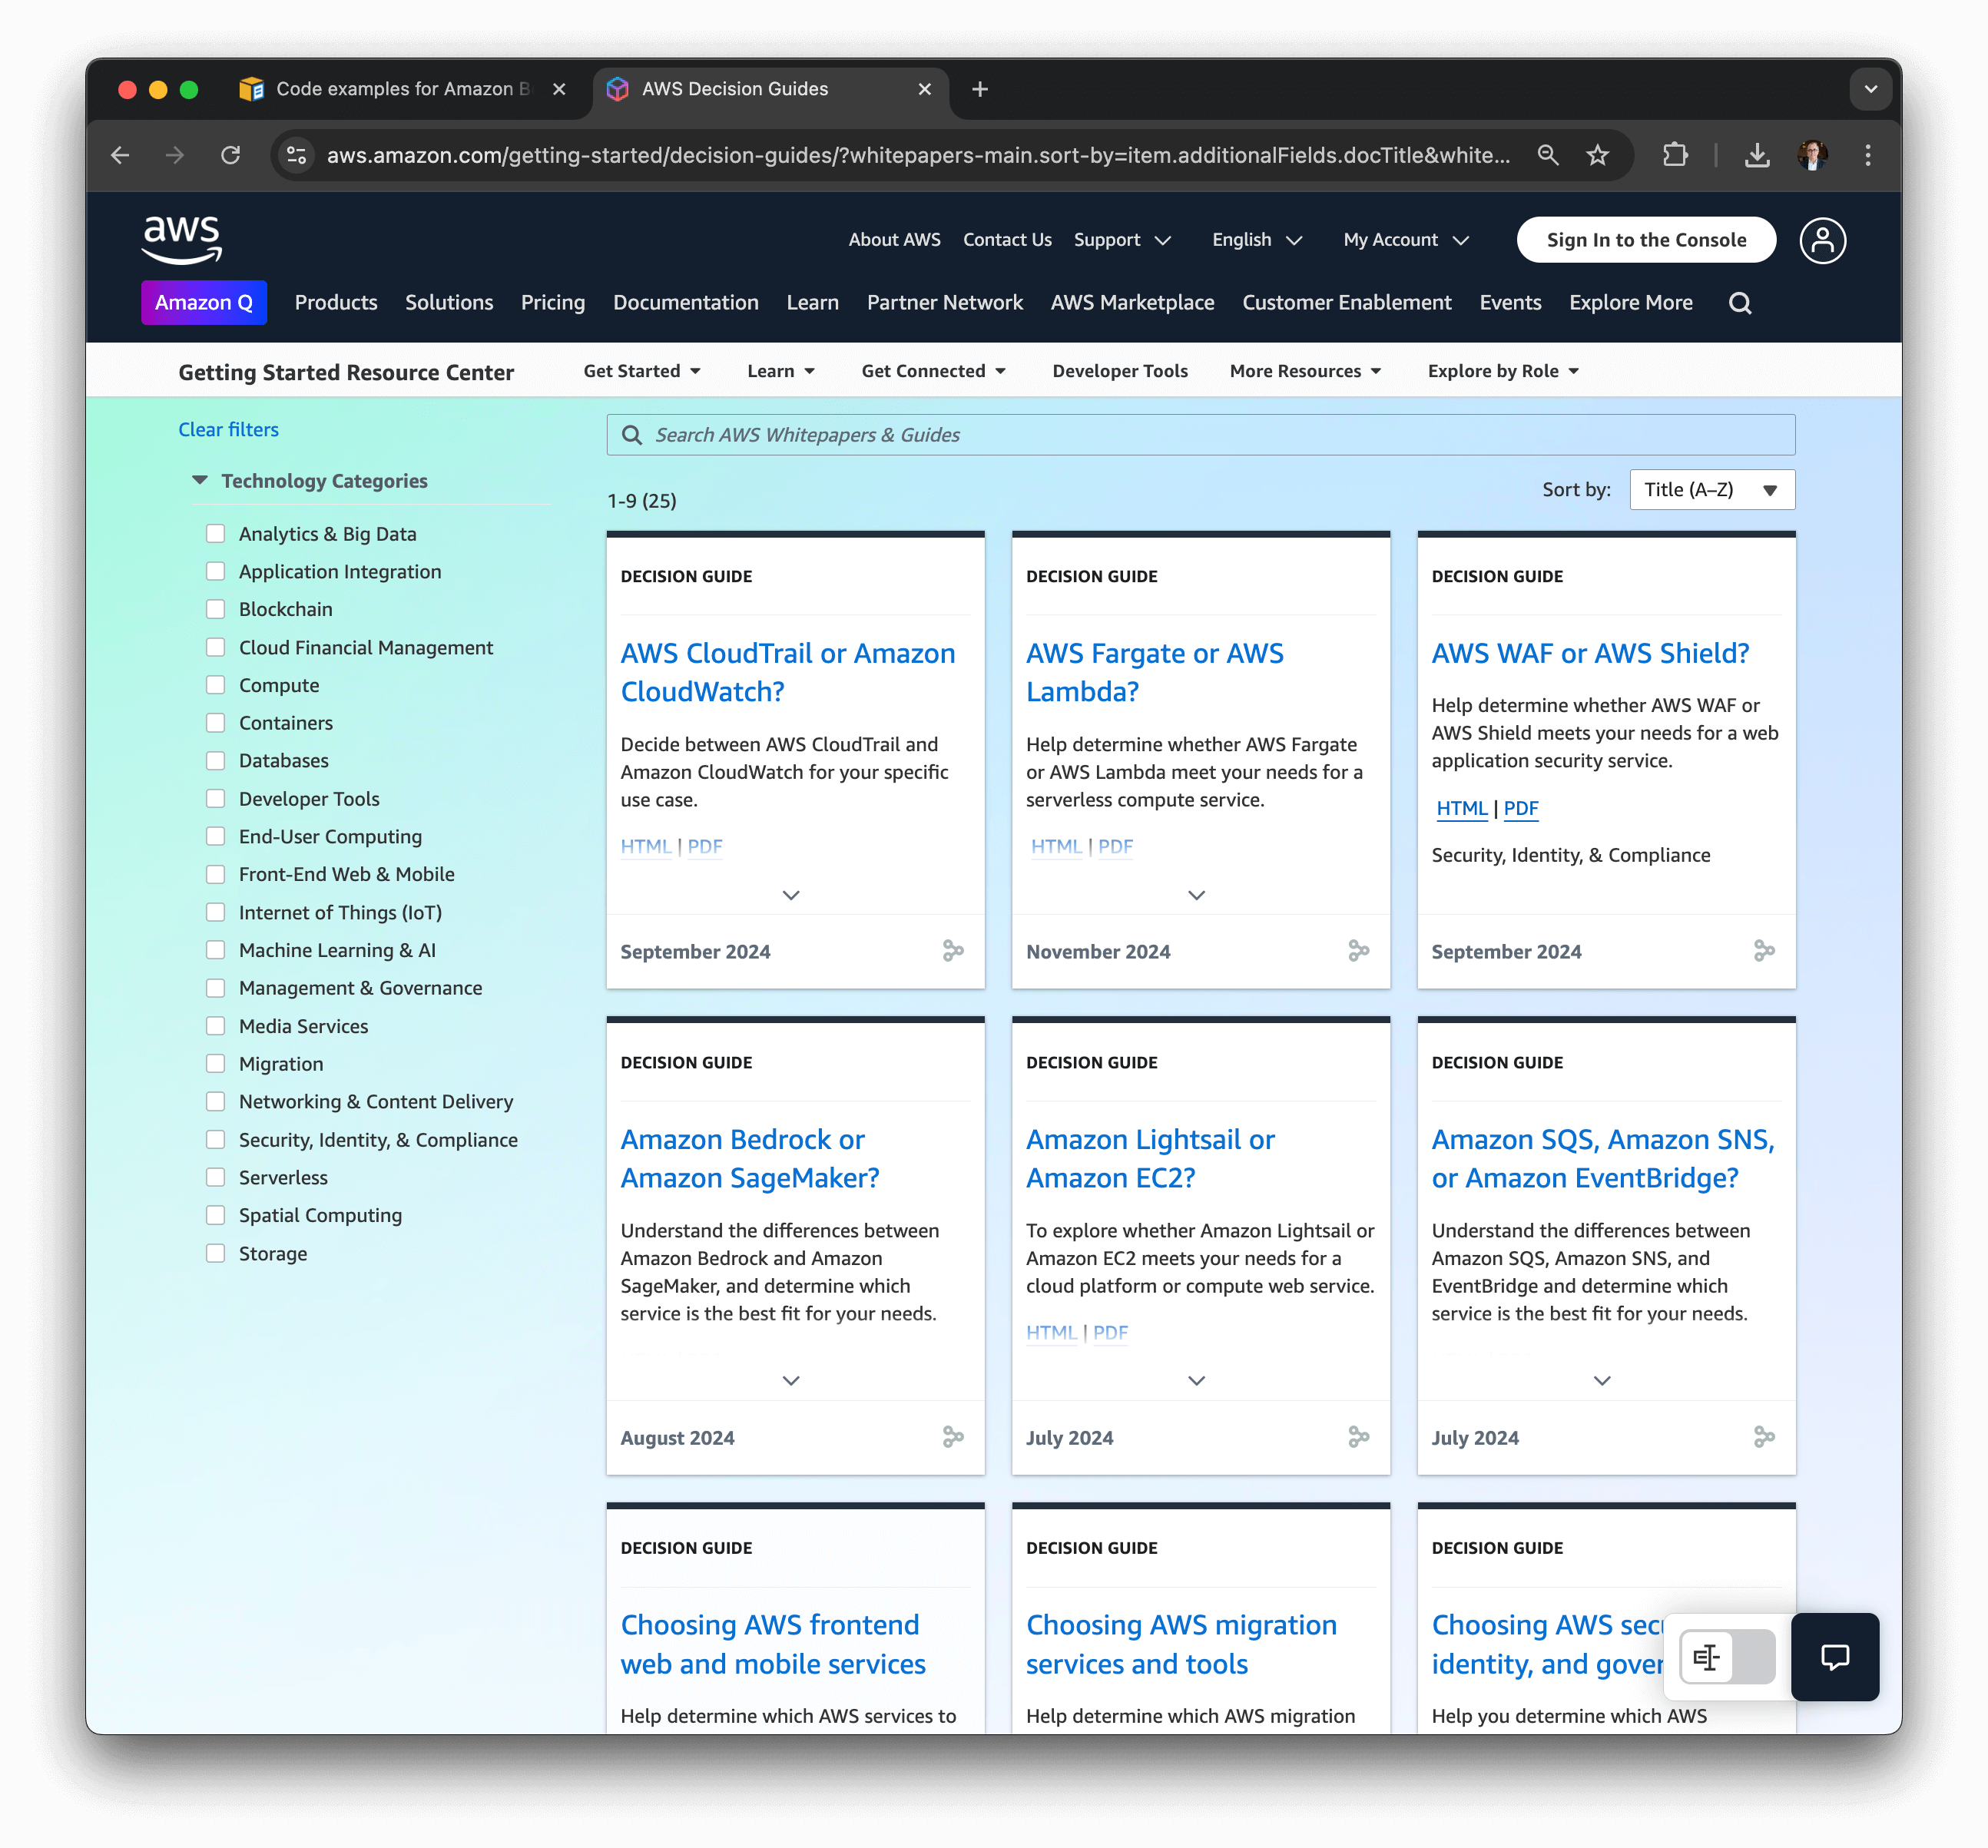Open the Sort by Title dropdown
Screen dimensions: 1988x1848
[x=1711, y=489]
